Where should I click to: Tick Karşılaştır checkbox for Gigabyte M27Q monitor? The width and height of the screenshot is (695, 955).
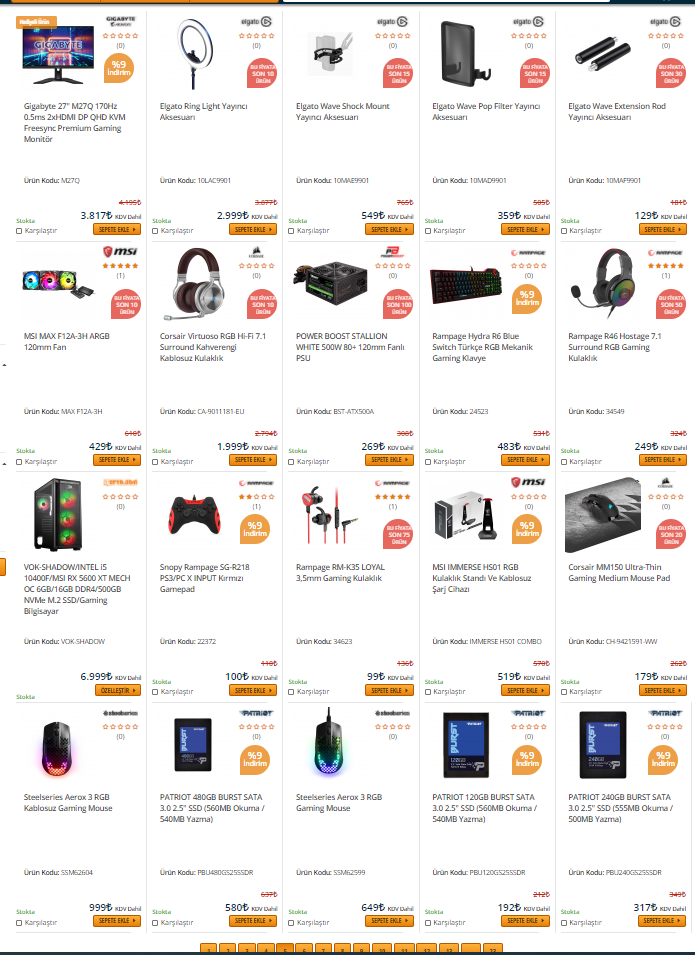pyautogui.click(x=19, y=231)
